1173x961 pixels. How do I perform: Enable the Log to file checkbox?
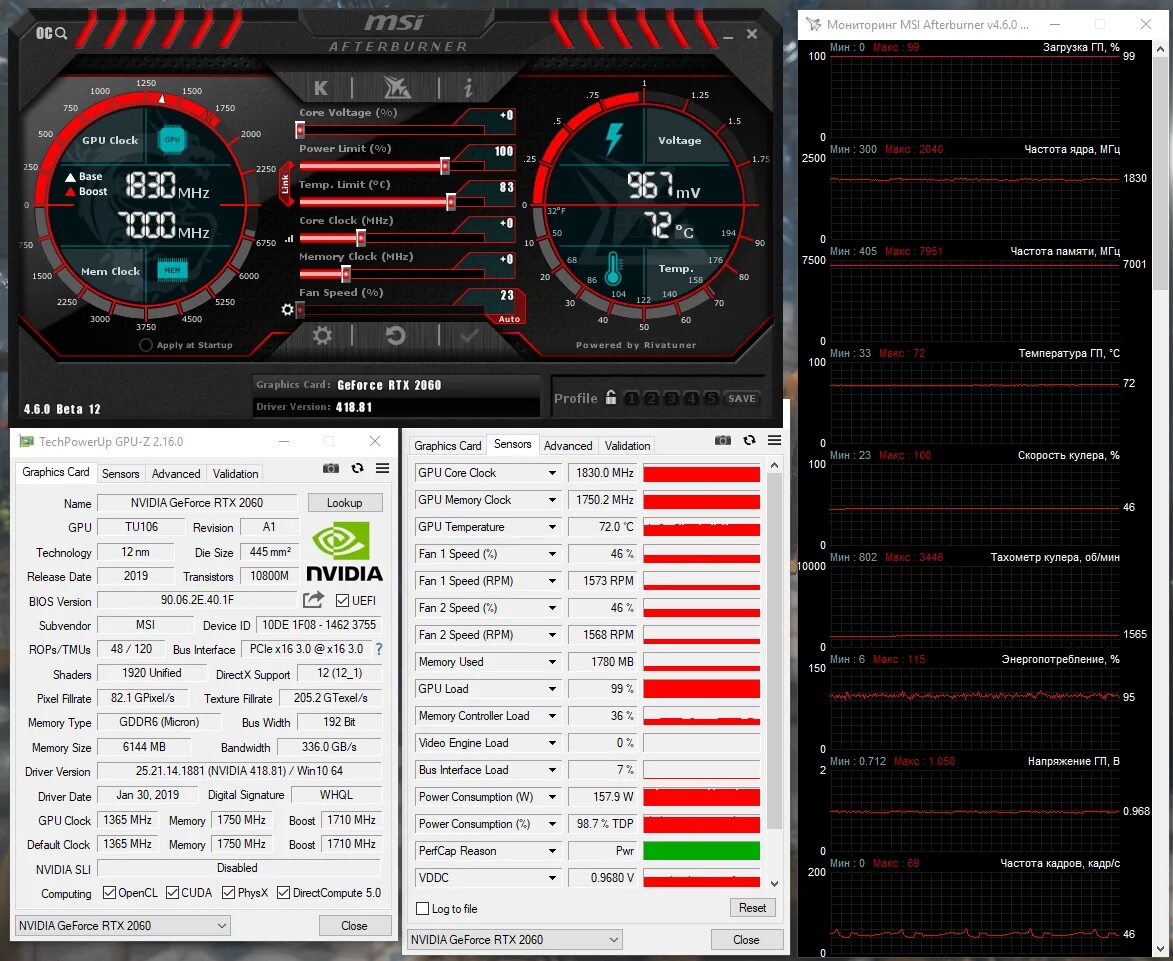[423, 909]
